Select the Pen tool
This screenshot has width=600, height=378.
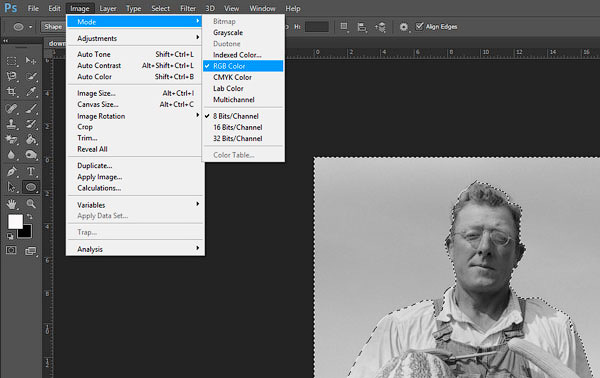tap(11, 171)
